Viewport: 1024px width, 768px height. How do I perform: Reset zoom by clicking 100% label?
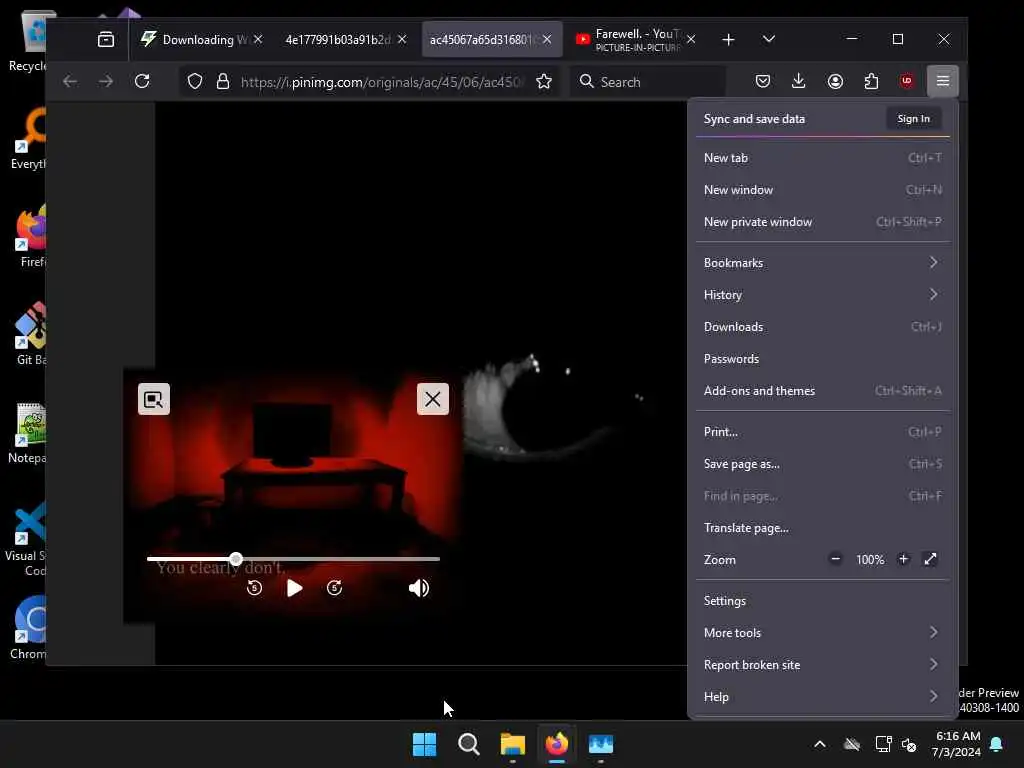870,560
